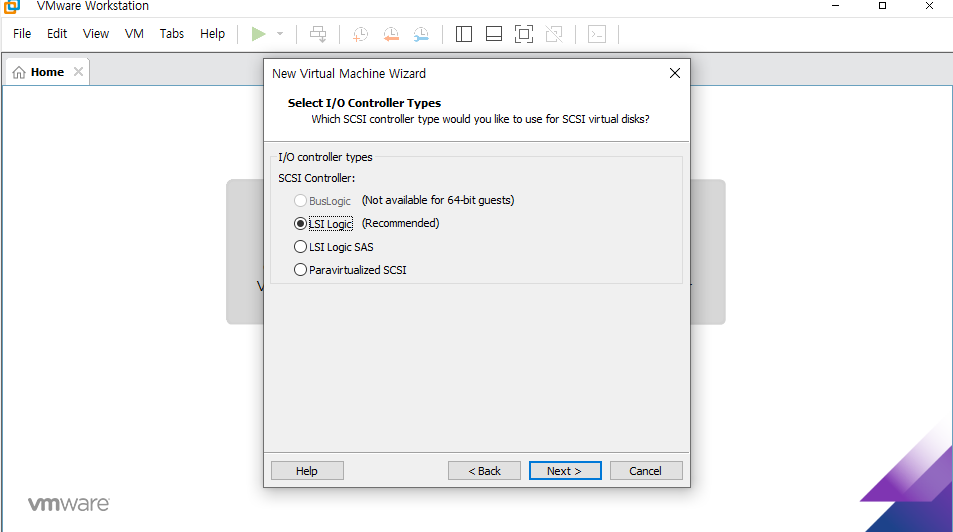Click the 'I/O controller types' group label

(325, 157)
